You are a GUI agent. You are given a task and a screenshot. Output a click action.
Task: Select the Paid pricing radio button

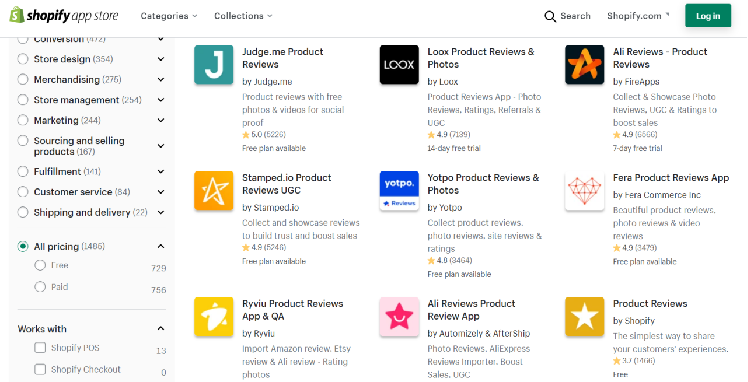point(40,287)
